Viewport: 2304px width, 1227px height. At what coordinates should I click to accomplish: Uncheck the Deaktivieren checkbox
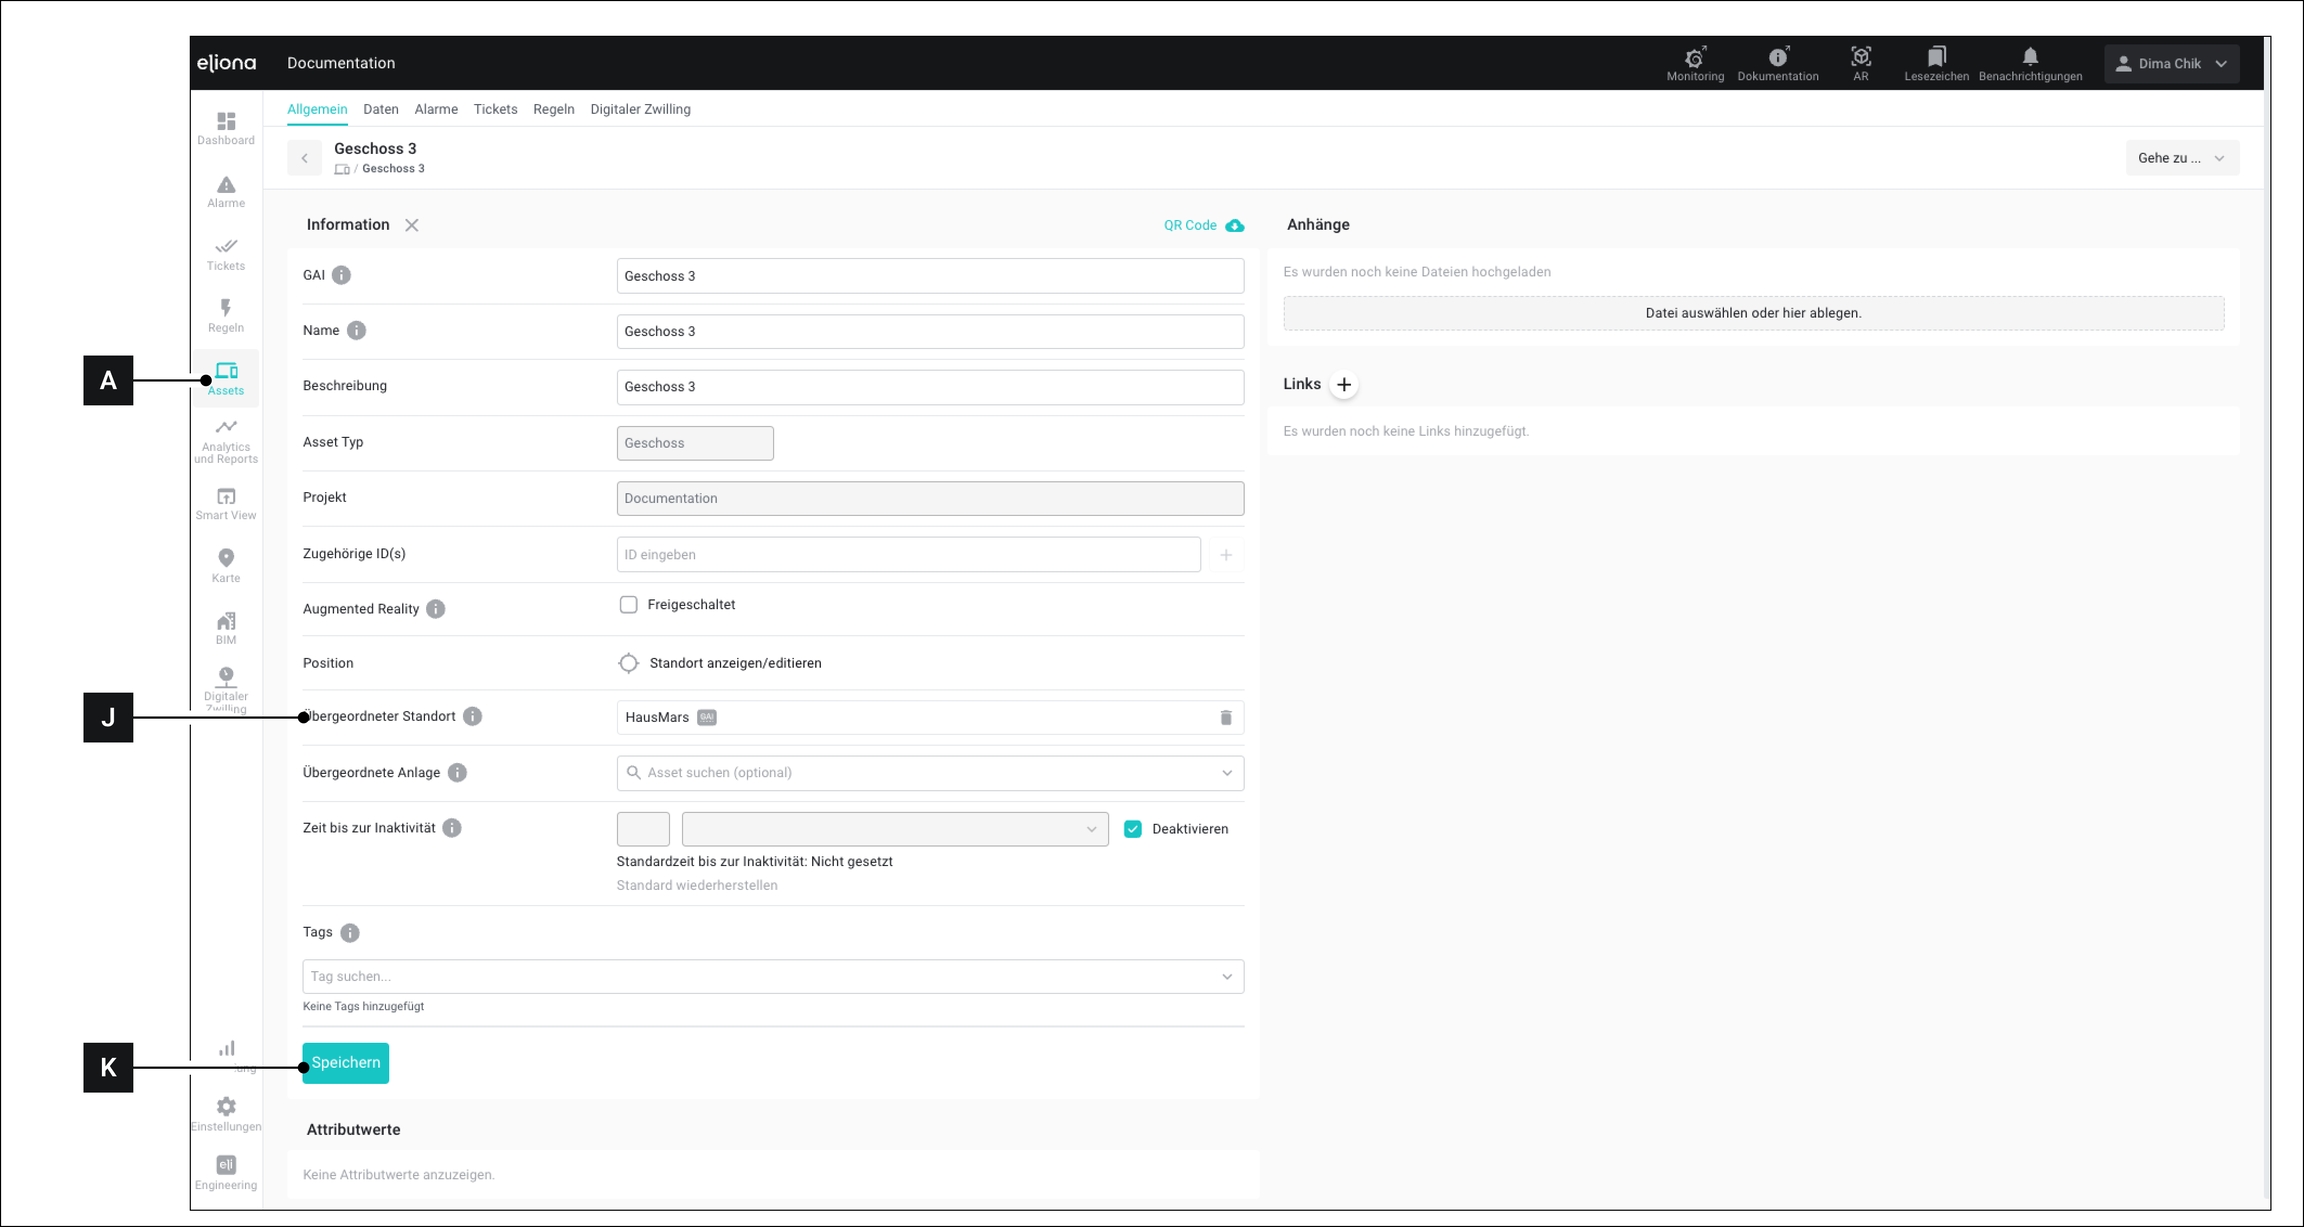1132,829
